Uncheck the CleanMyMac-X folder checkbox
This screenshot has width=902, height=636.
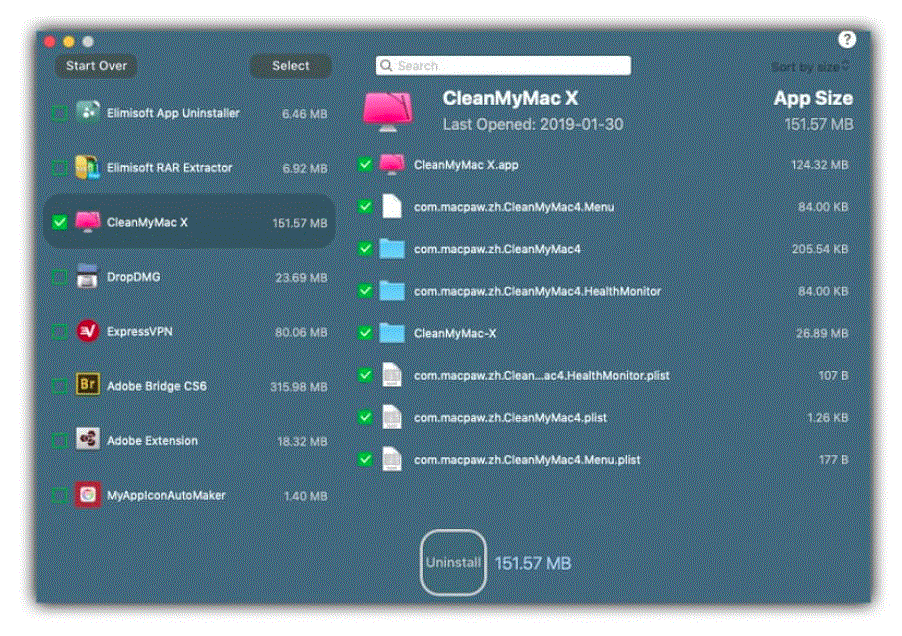[365, 333]
